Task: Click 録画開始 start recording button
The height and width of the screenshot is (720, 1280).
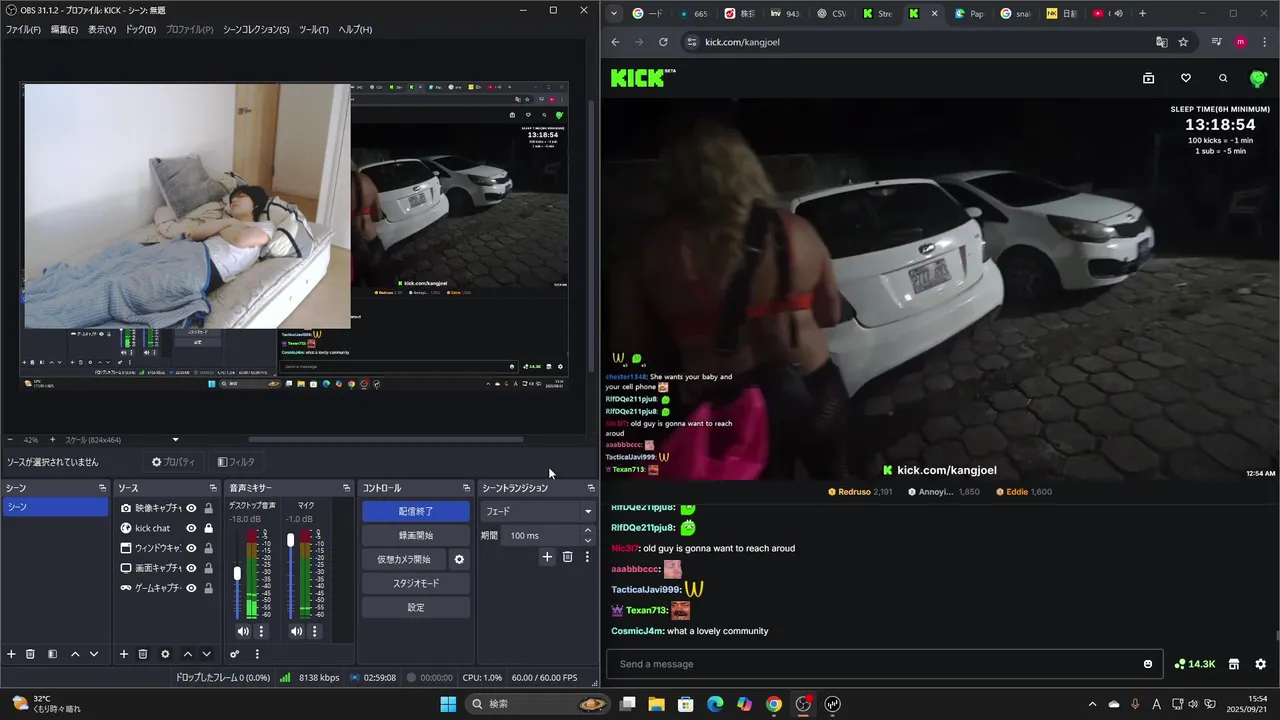Action: [x=416, y=535]
